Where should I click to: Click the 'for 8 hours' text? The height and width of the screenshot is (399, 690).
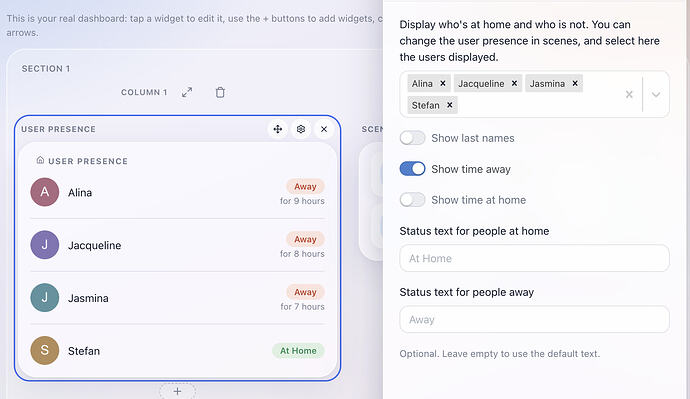point(302,254)
